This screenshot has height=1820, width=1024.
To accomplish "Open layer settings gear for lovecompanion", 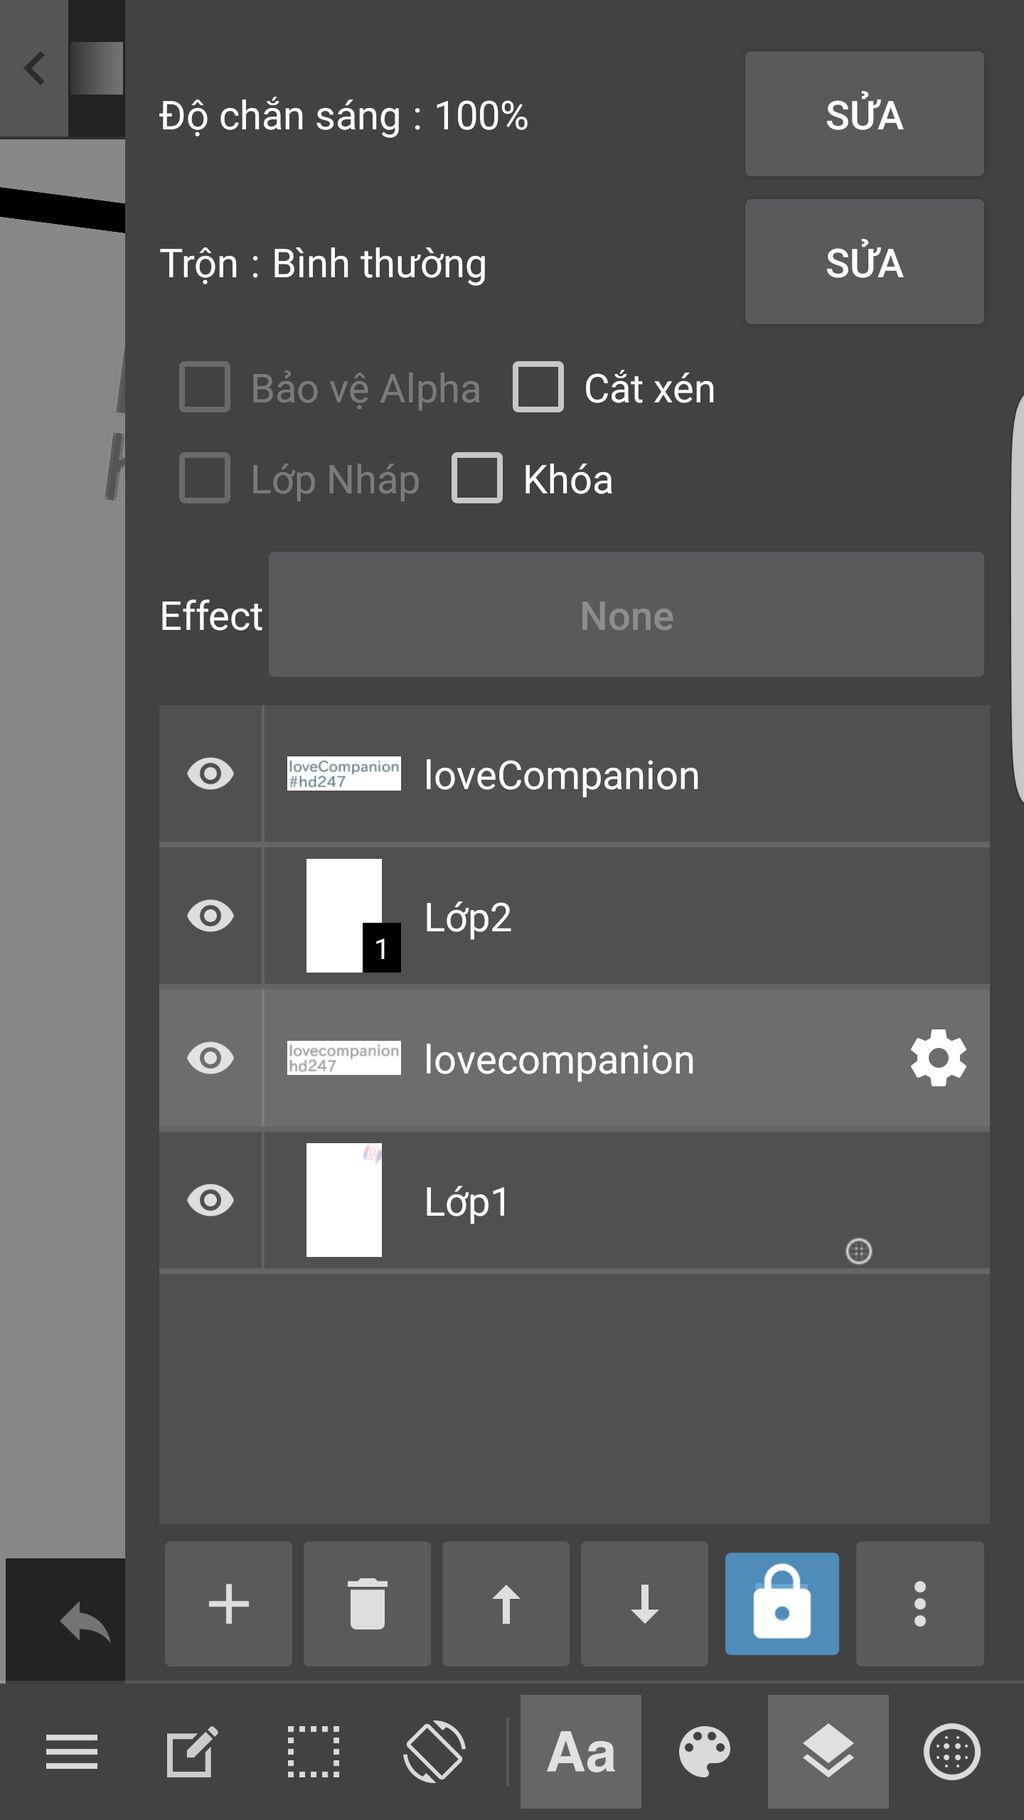I will pyautogui.click(x=938, y=1059).
